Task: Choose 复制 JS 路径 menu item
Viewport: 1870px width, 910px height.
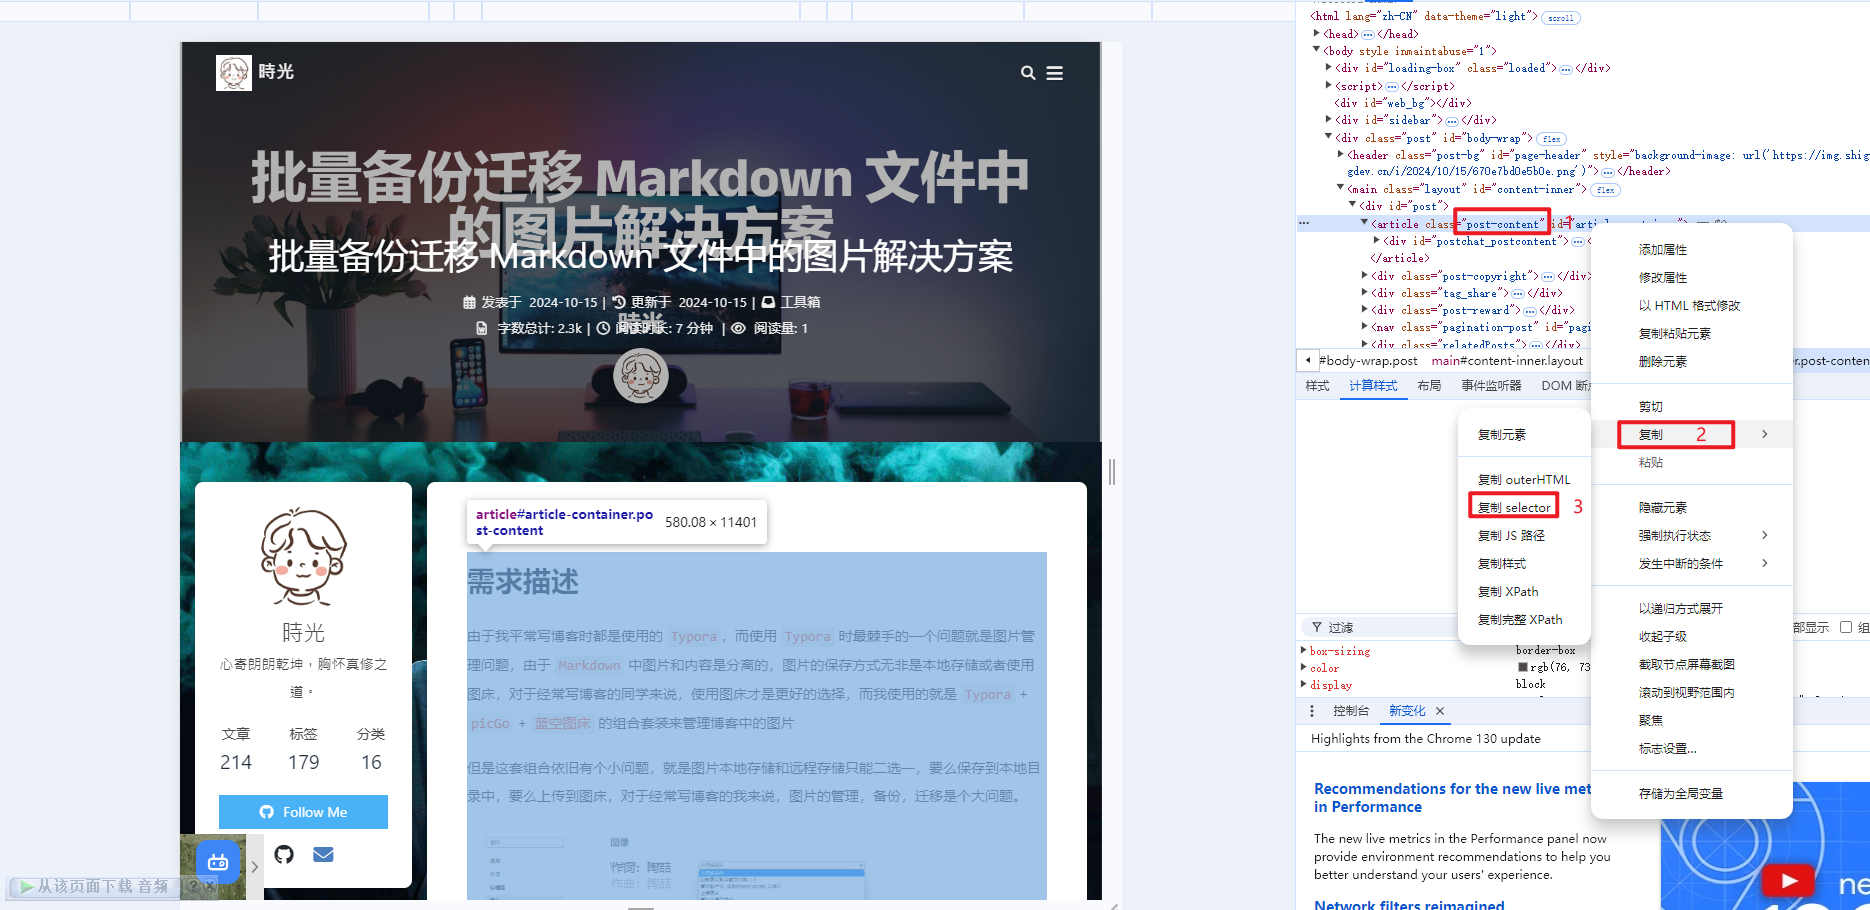Action: pos(1511,536)
